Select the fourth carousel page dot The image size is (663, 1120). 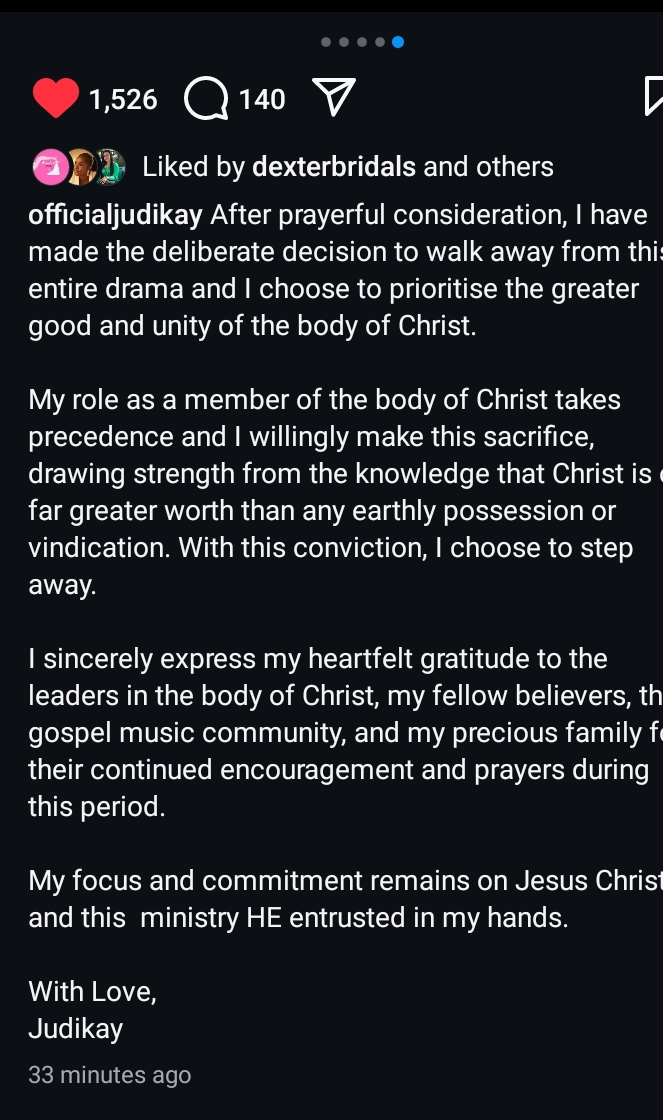coord(379,42)
